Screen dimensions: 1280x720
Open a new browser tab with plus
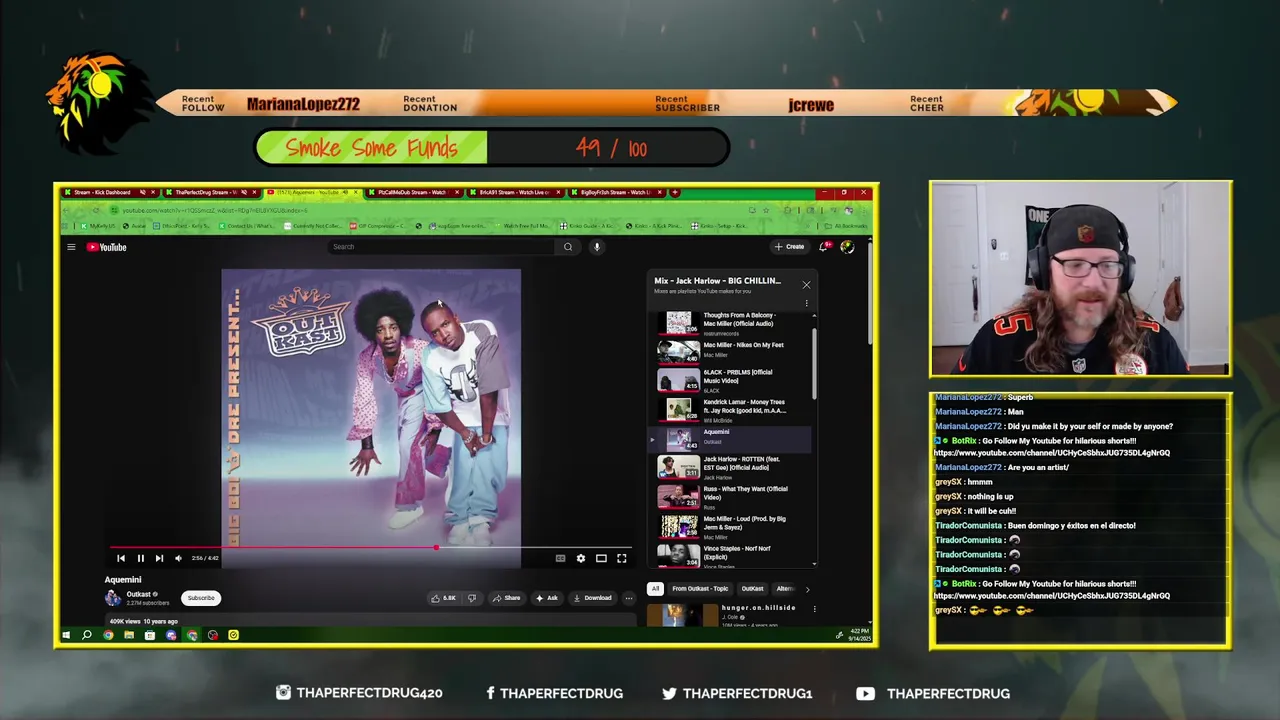(675, 192)
